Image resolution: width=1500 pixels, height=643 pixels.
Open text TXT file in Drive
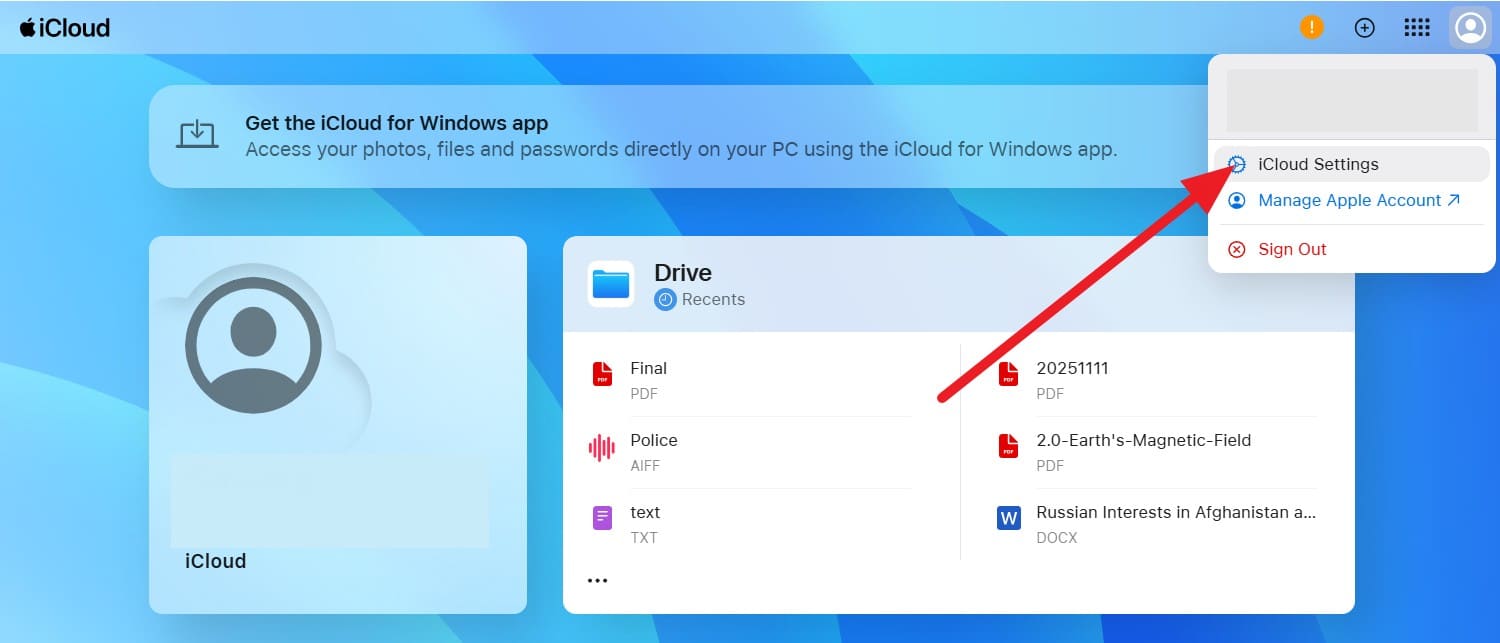pos(644,512)
